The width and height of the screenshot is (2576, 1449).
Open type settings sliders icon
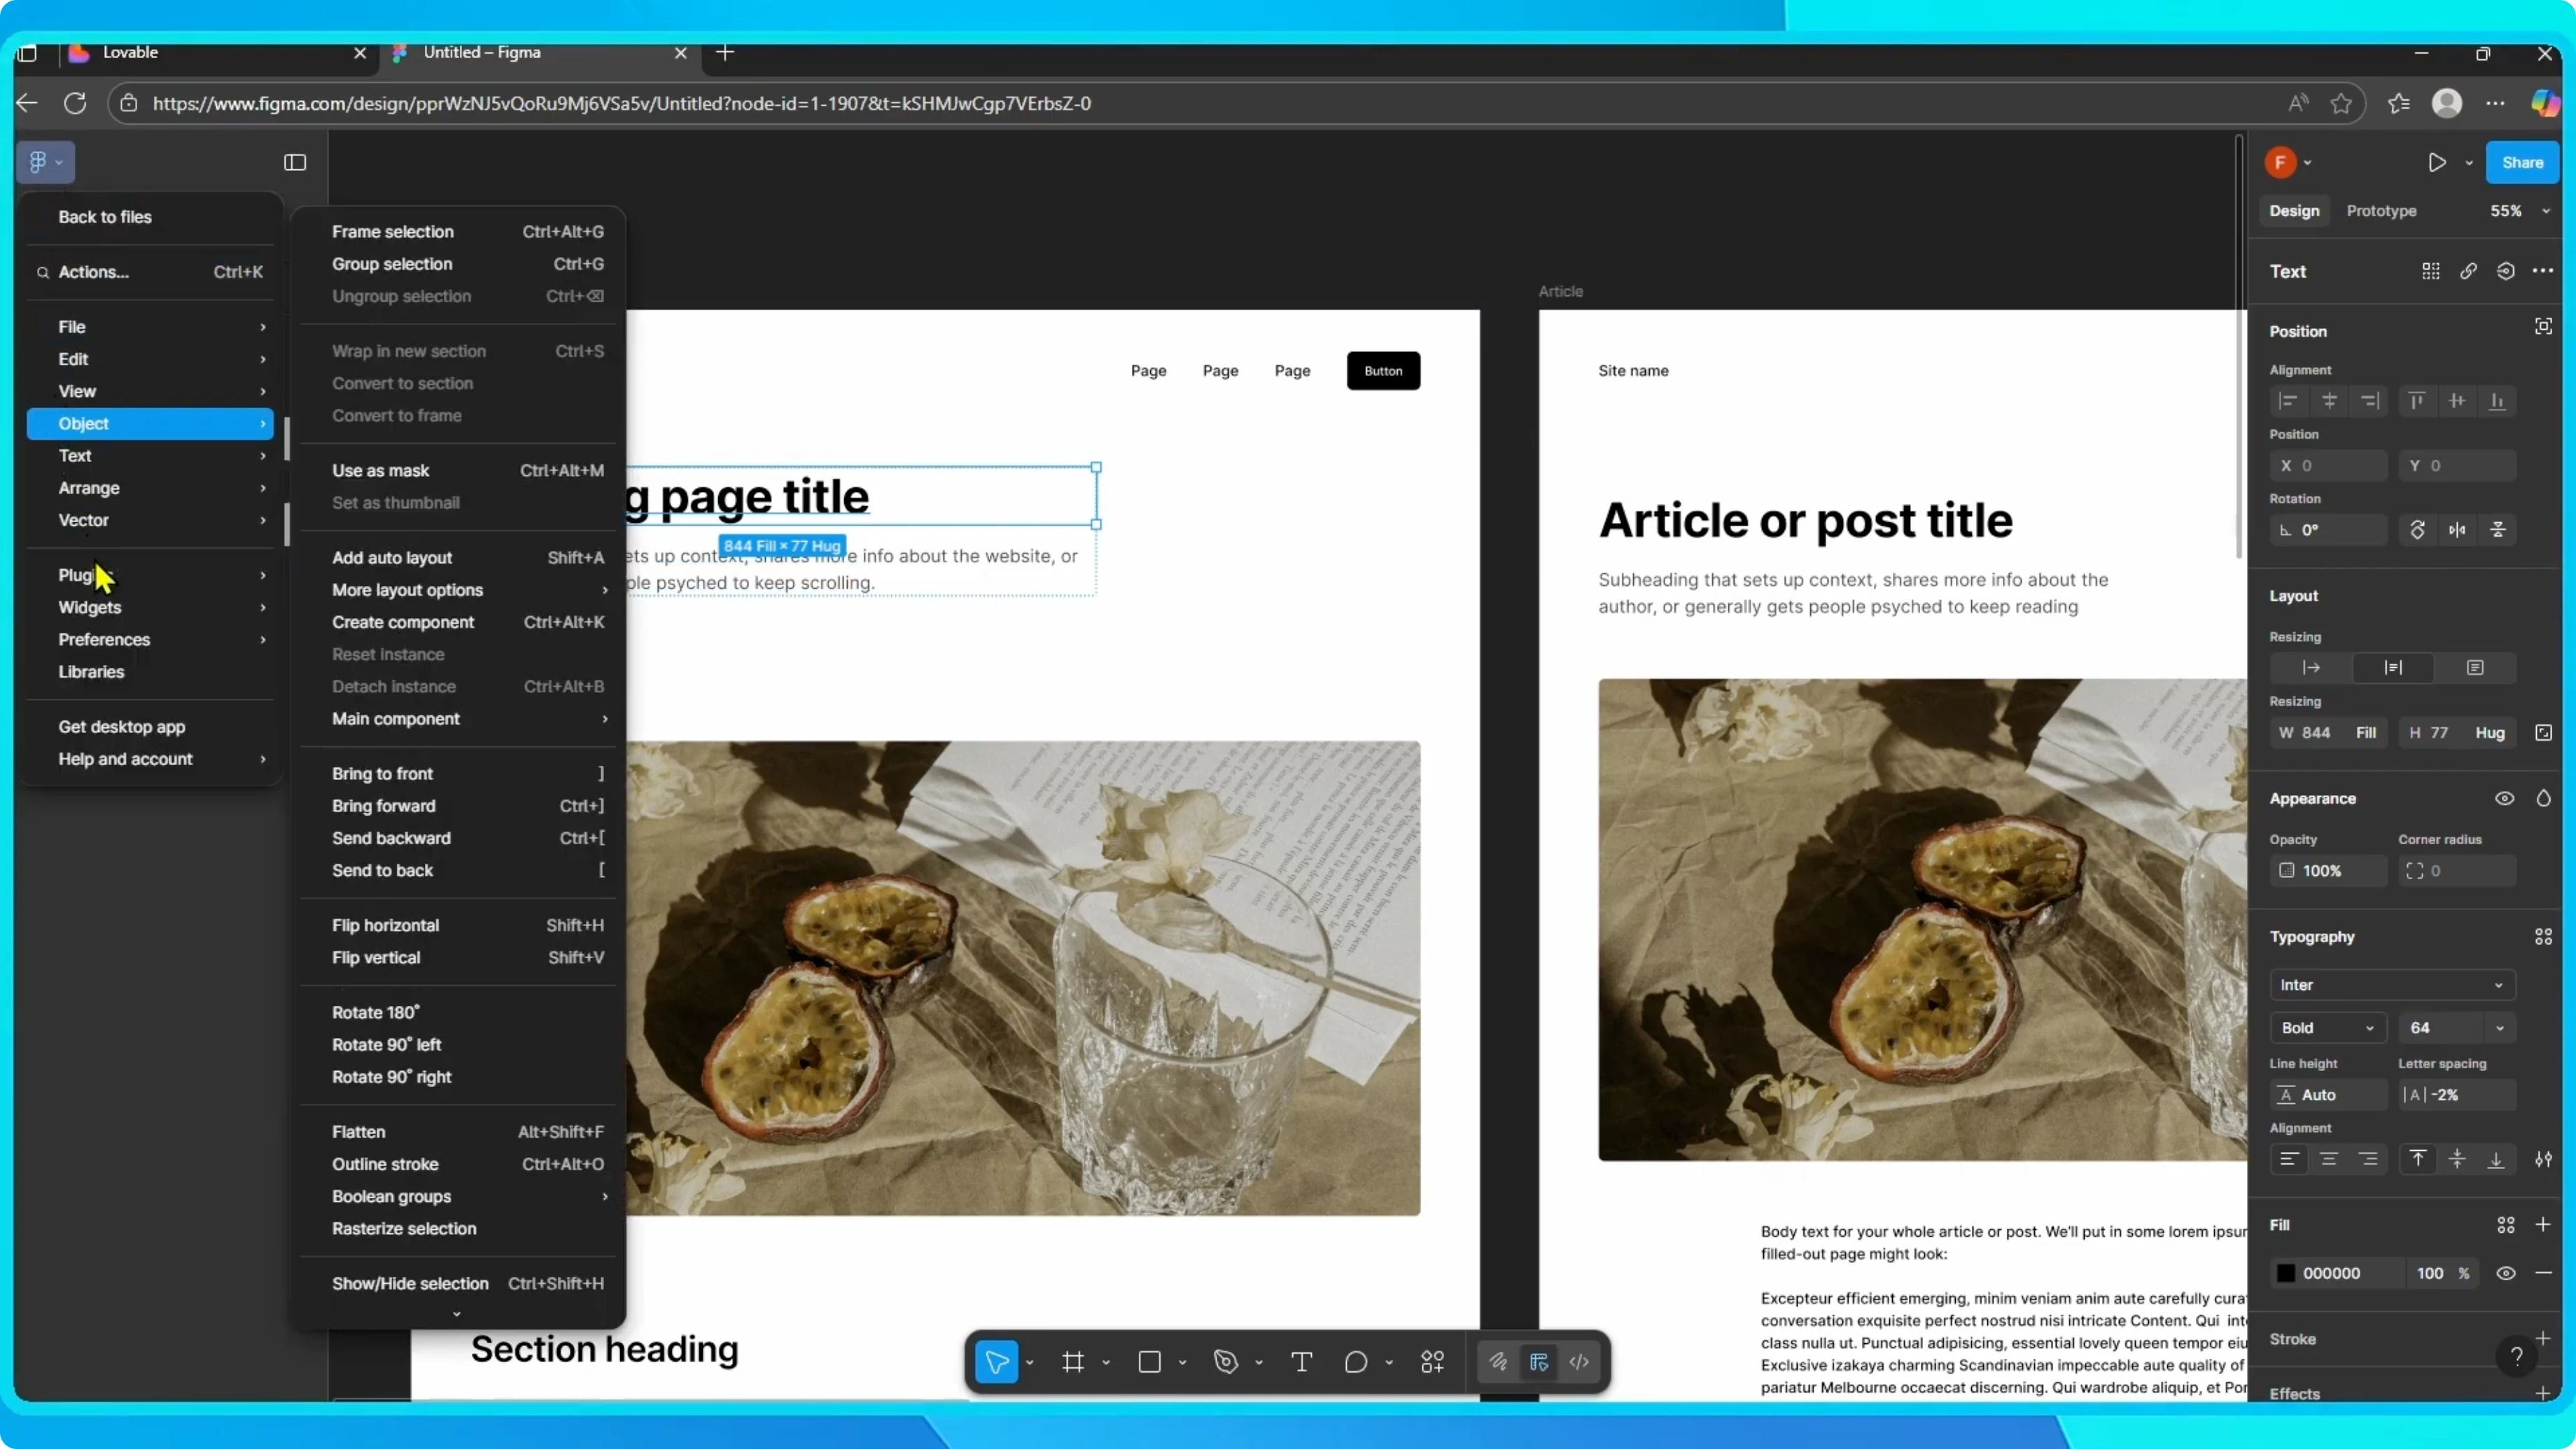(2543, 1159)
